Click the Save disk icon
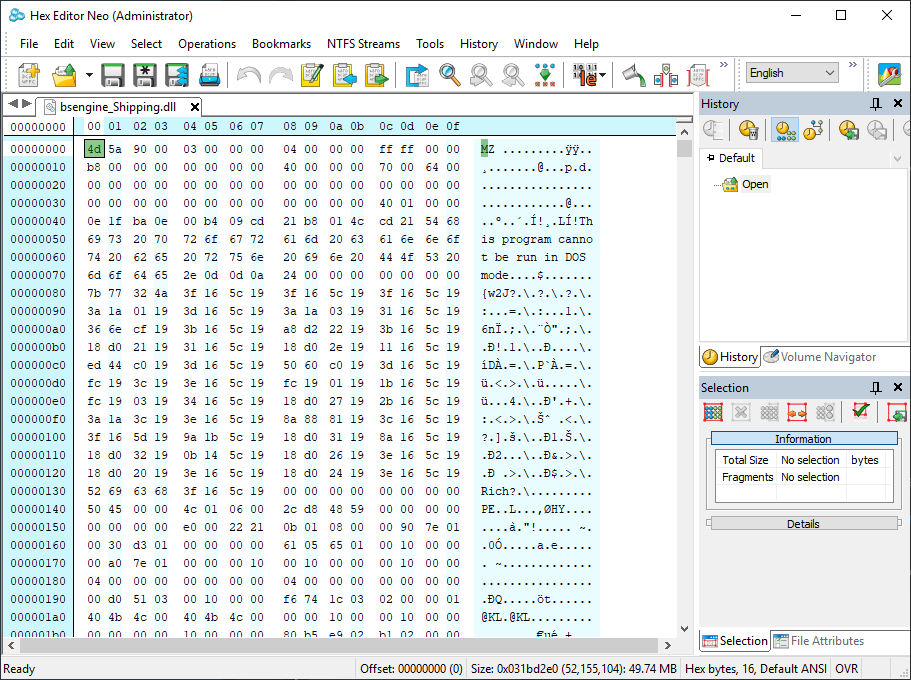Image resolution: width=911 pixels, height=680 pixels. point(113,74)
